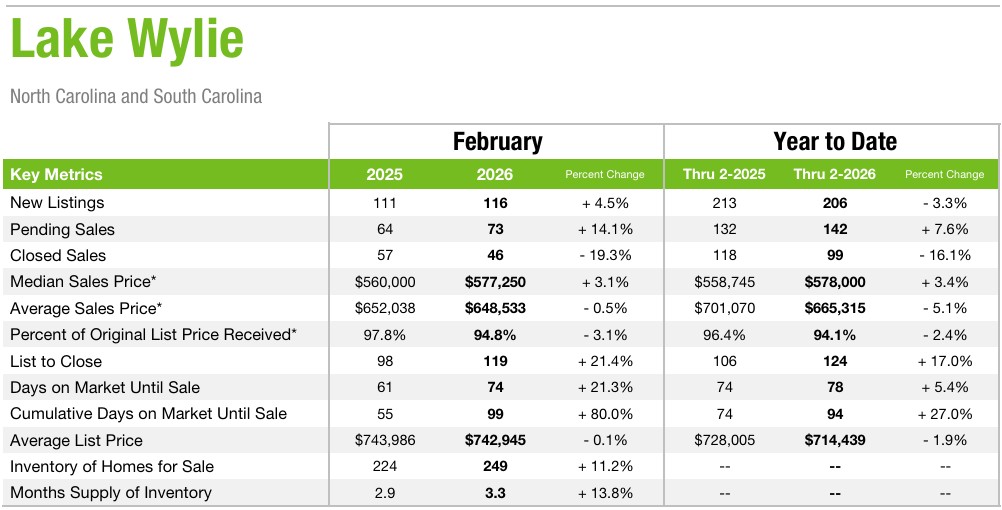Click the Lake Wylie title heading
This screenshot has width=1002, height=510.
click(127, 40)
